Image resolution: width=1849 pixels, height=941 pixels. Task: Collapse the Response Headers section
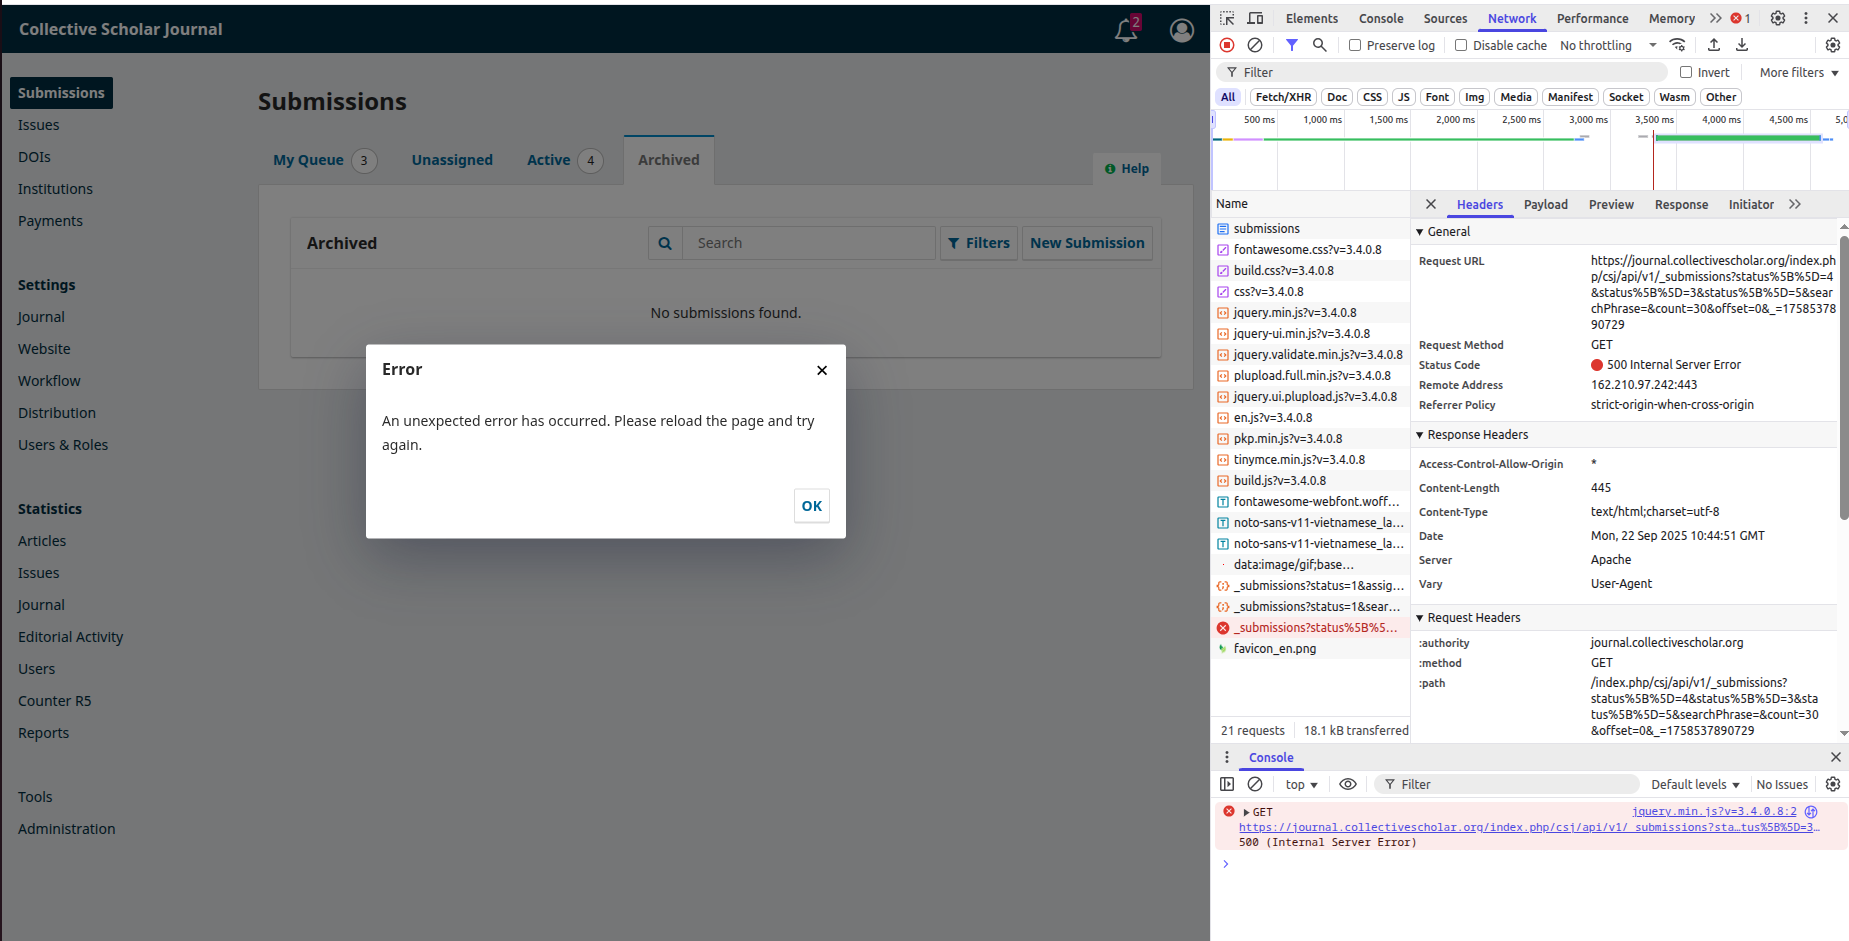click(x=1420, y=435)
